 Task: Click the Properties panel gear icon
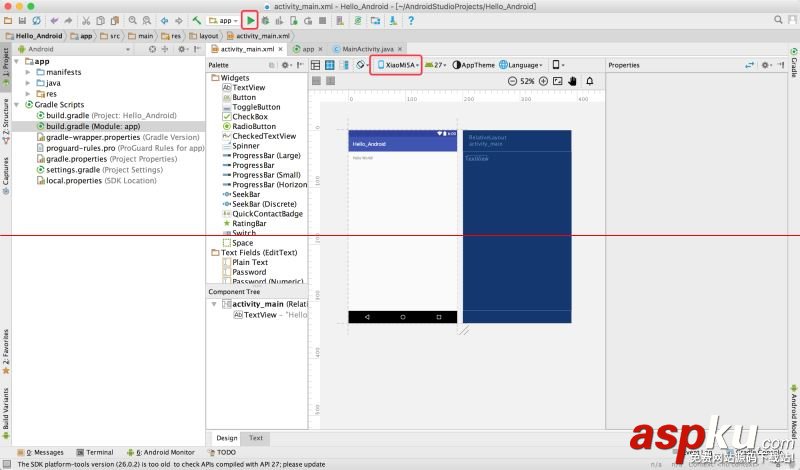tap(765, 65)
